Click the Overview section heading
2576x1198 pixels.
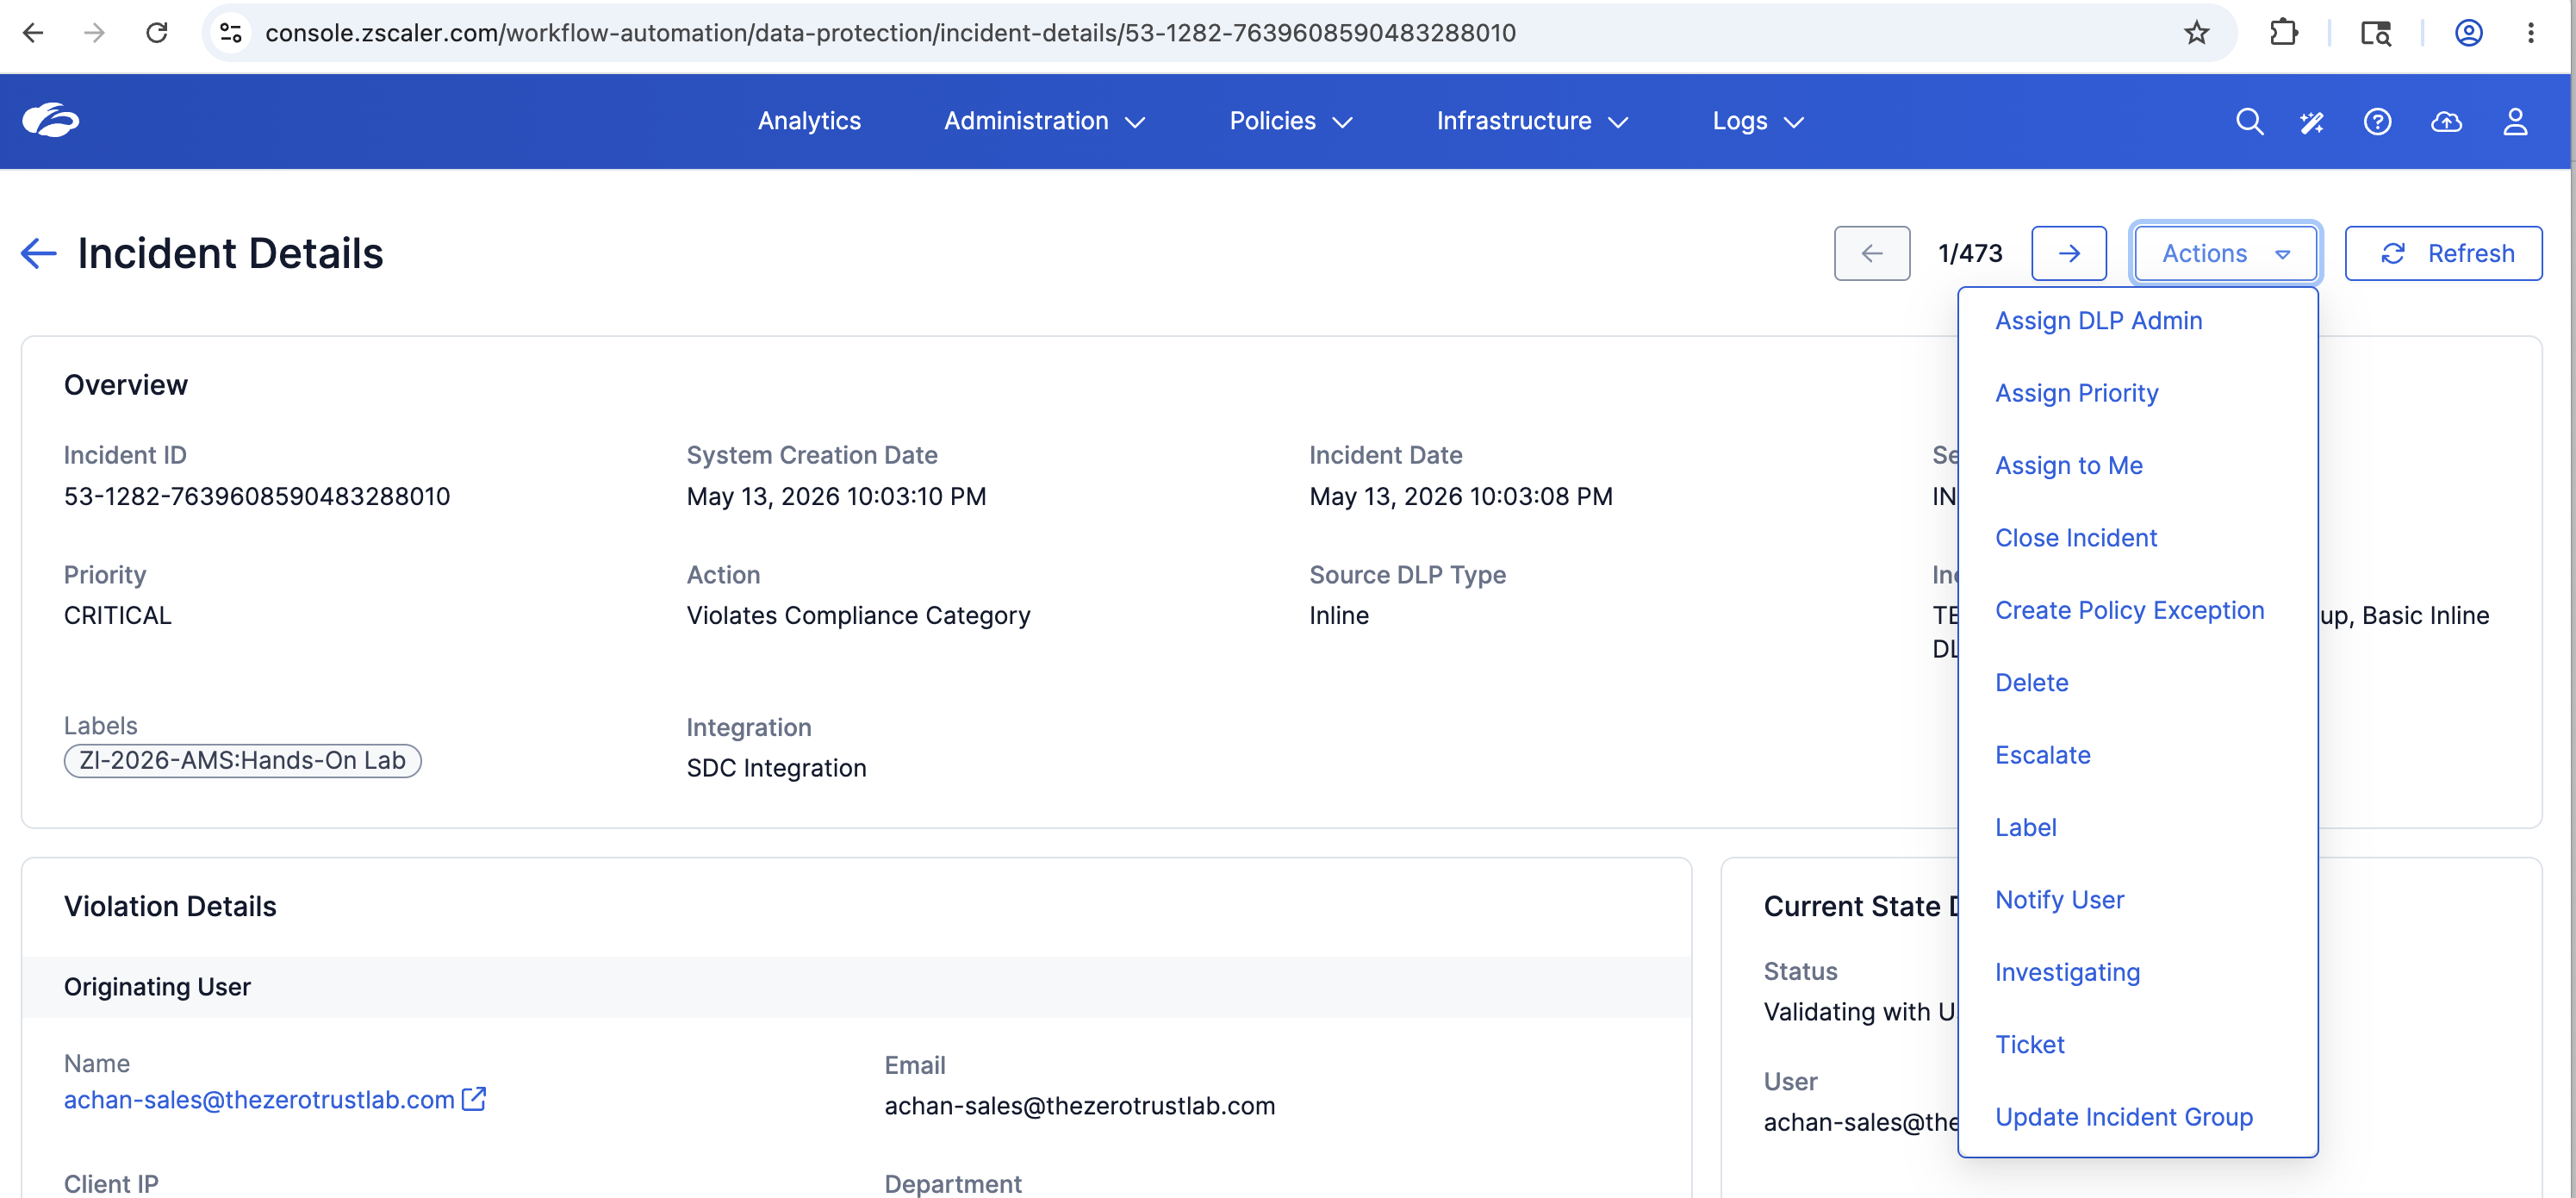click(x=126, y=385)
